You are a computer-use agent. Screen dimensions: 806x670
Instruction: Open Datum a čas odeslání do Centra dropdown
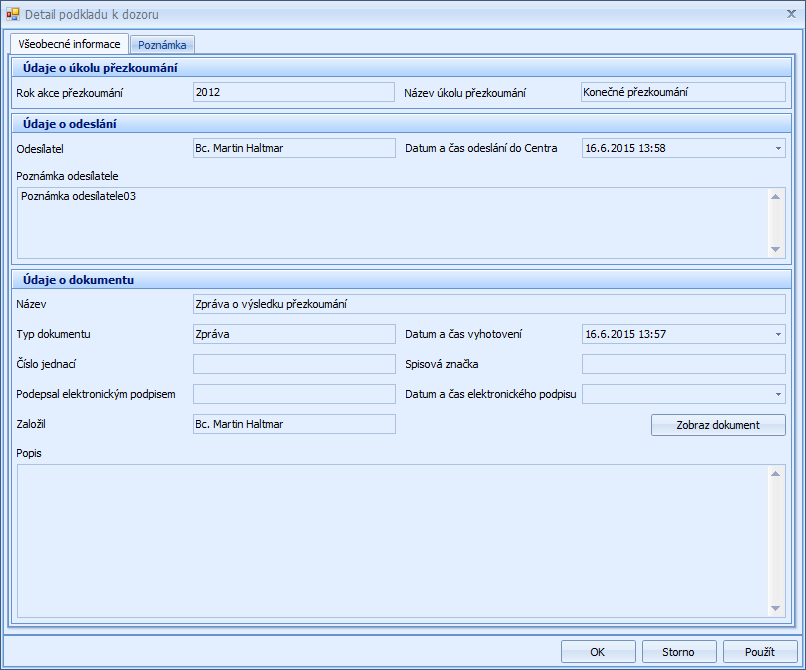pyautogui.click(x=778, y=148)
